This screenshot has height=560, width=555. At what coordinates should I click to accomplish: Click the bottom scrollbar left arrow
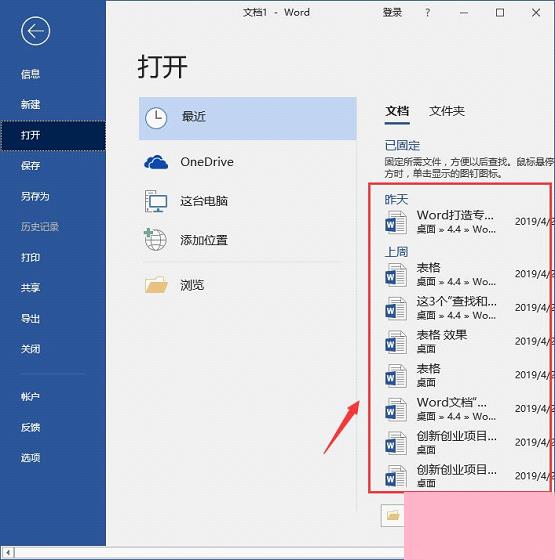[x=8, y=552]
